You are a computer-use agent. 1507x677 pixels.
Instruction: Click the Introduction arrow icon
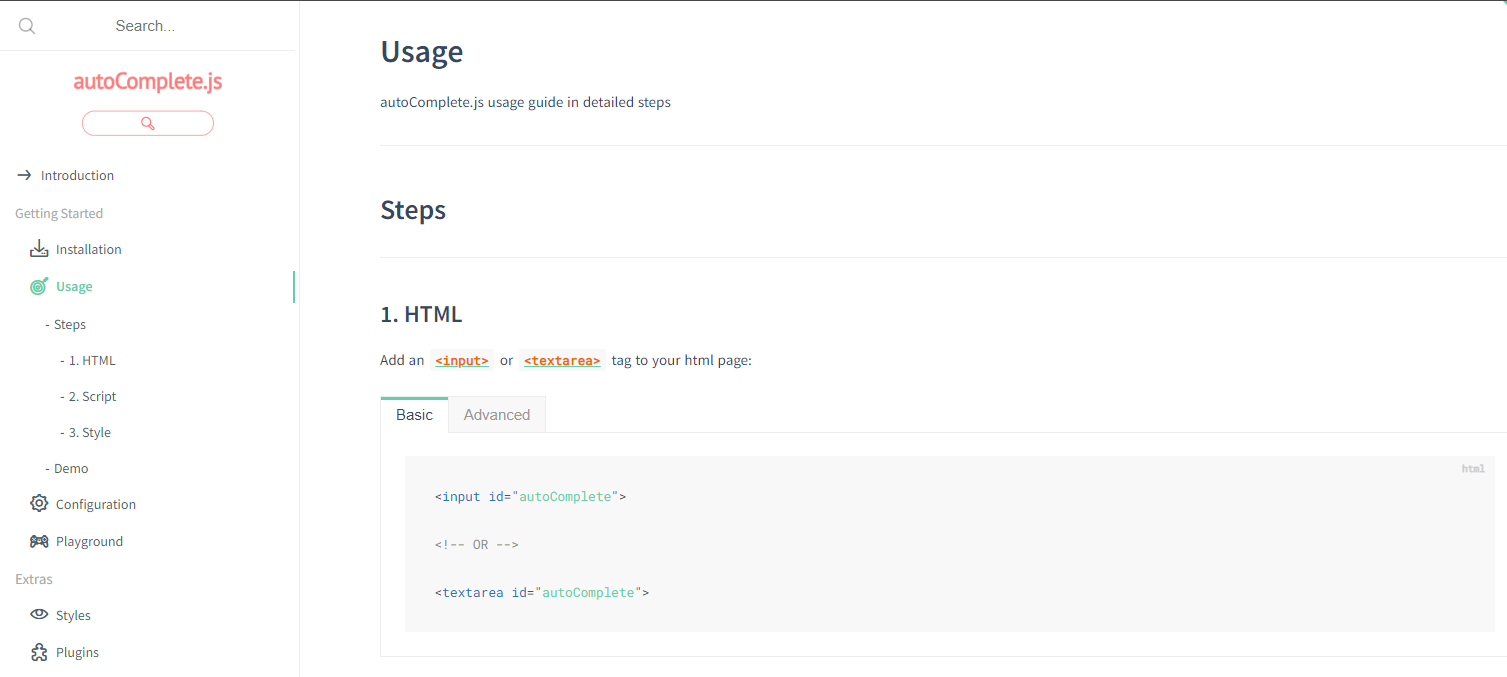[x=25, y=175]
